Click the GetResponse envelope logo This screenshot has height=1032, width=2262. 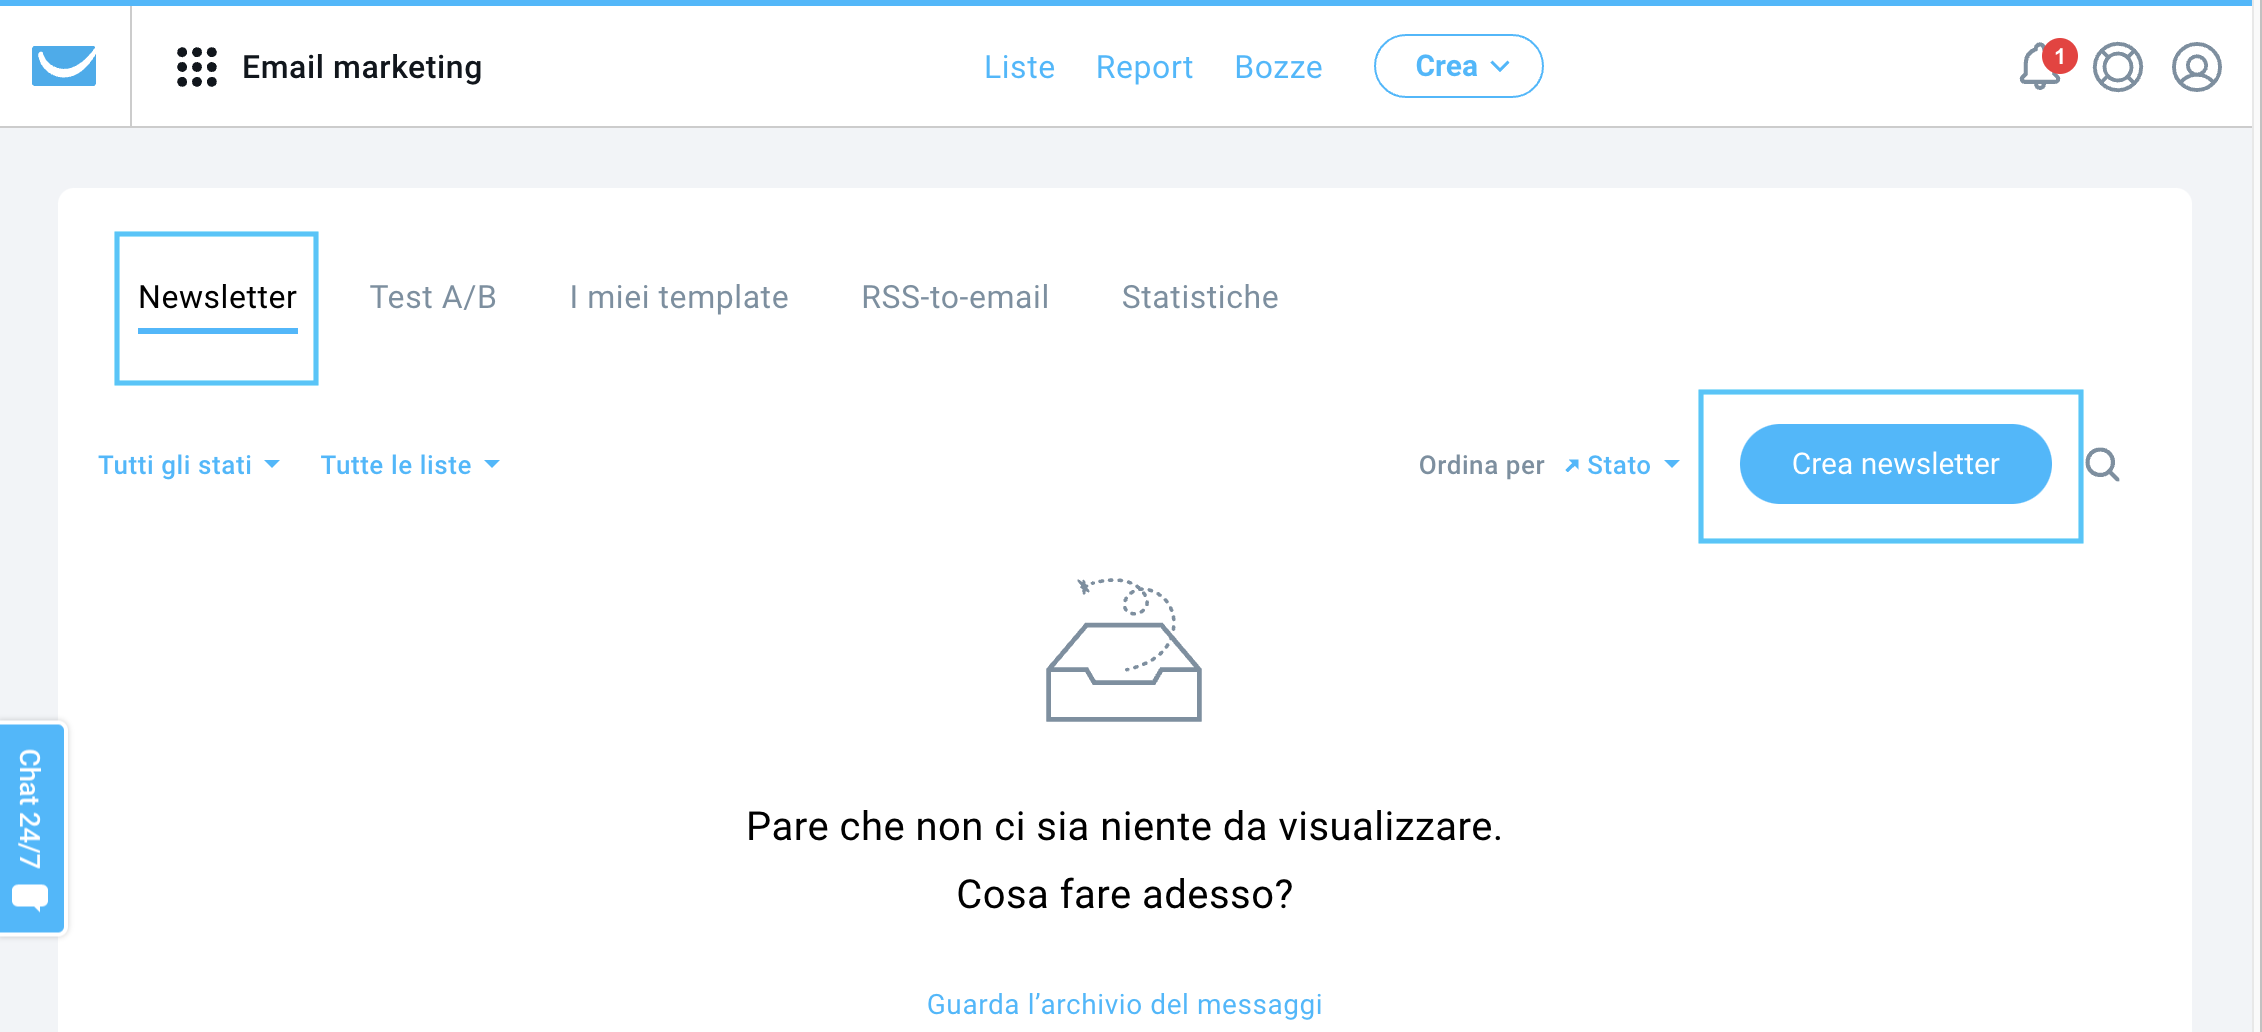tap(64, 66)
